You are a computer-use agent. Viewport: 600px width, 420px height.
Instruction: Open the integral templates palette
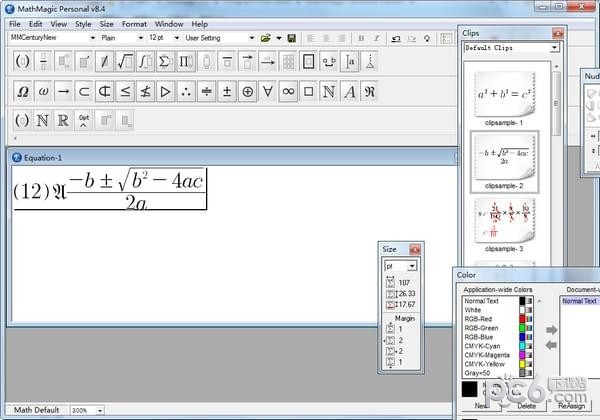tap(145, 61)
